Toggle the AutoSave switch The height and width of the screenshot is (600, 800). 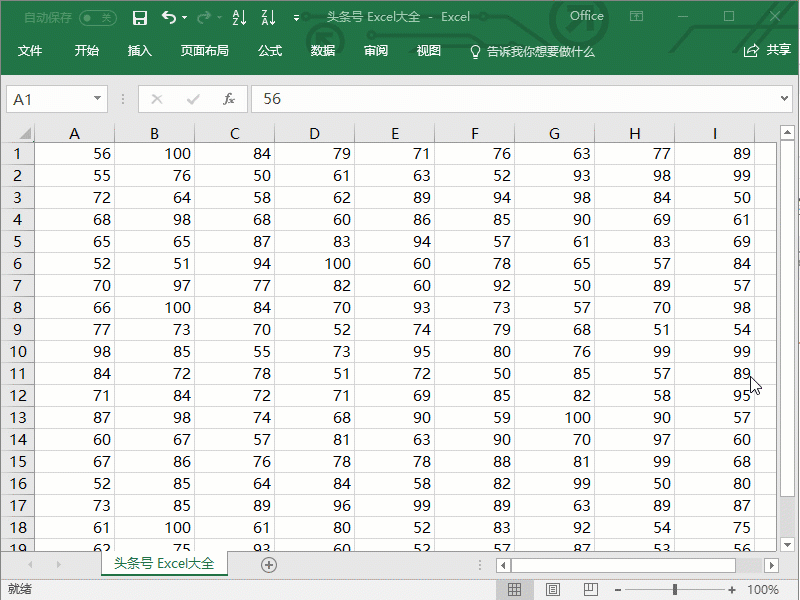[97, 18]
